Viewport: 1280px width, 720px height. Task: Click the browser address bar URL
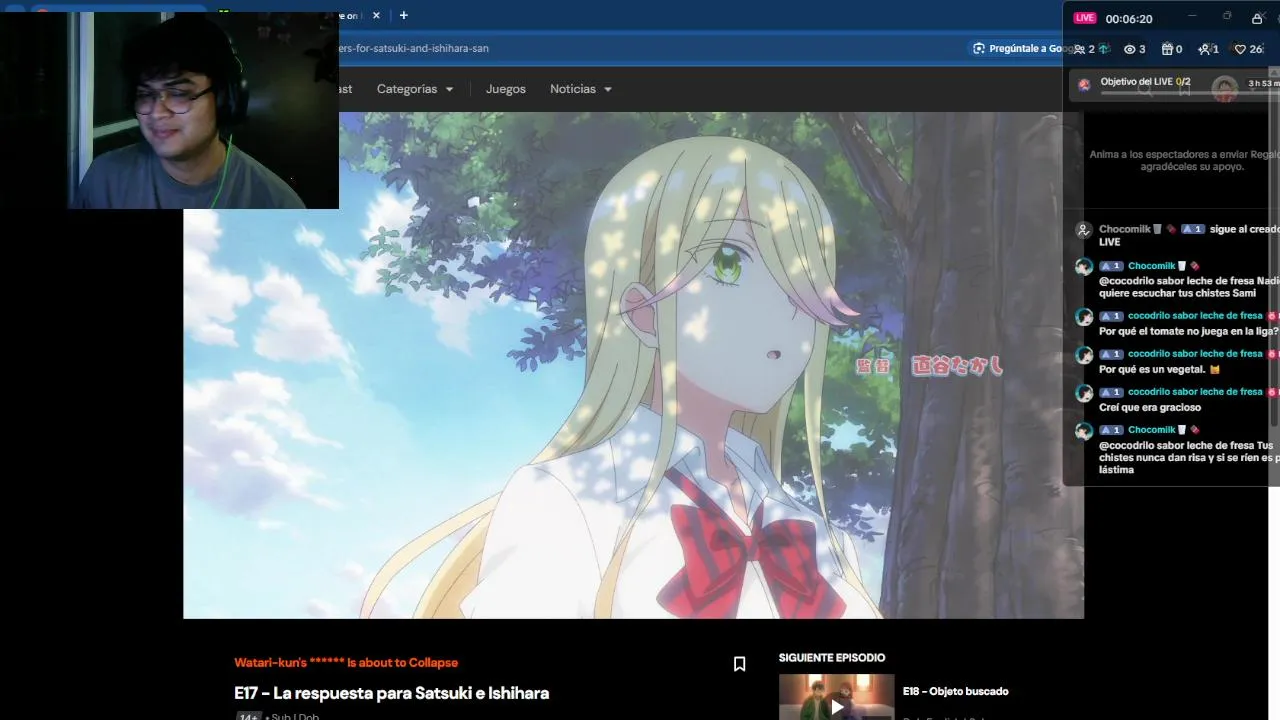coord(414,48)
